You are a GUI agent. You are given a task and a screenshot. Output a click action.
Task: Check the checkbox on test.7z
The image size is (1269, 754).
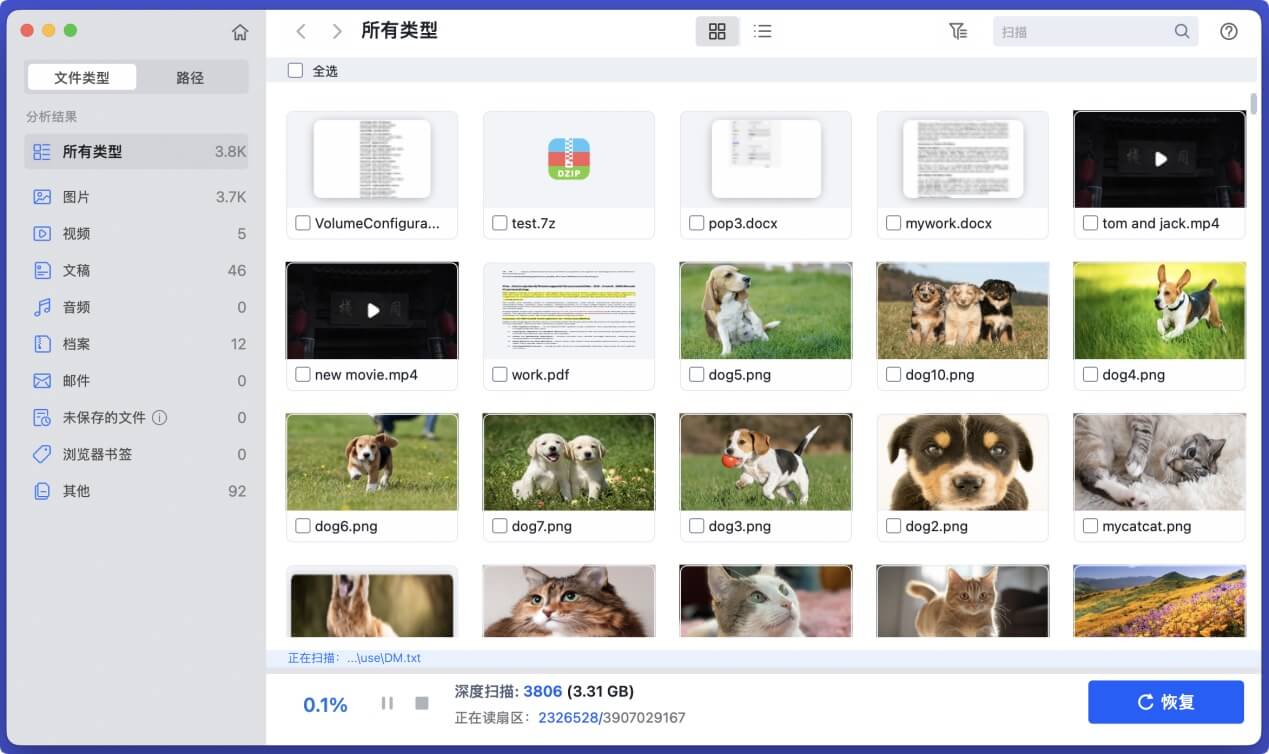[x=500, y=223]
